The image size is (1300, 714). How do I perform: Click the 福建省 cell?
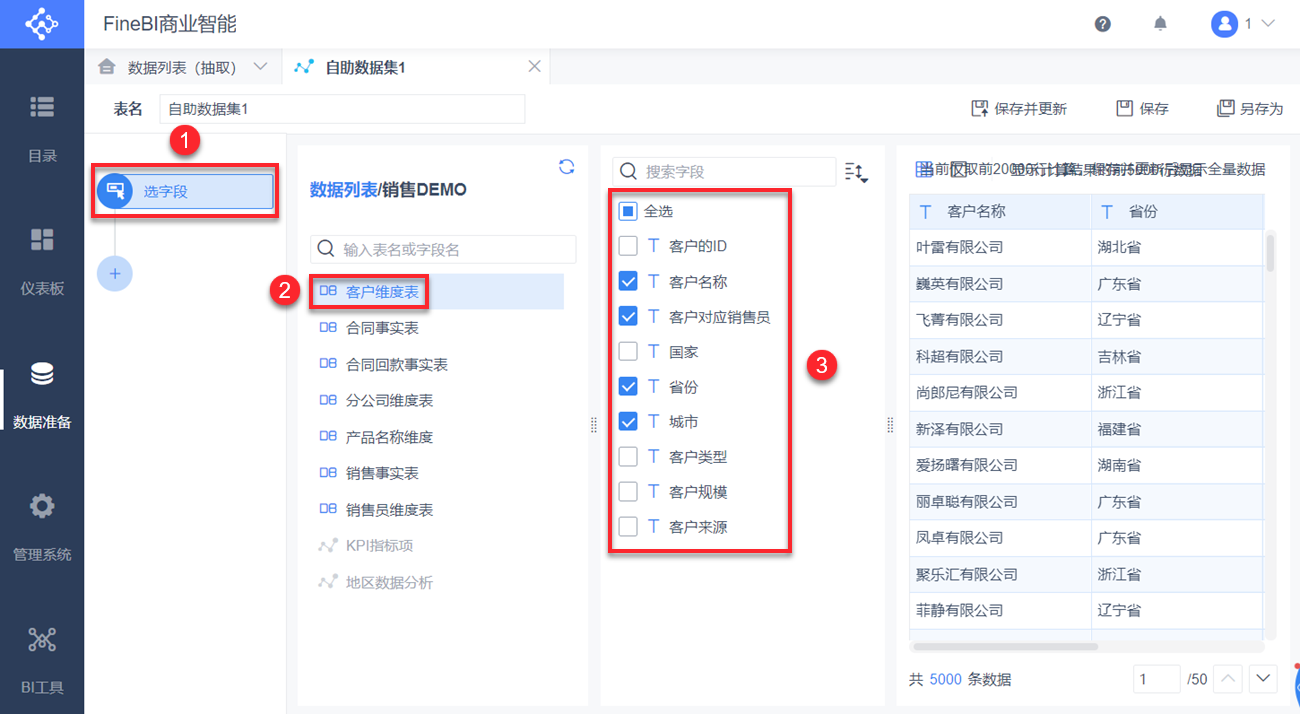(x=1178, y=429)
